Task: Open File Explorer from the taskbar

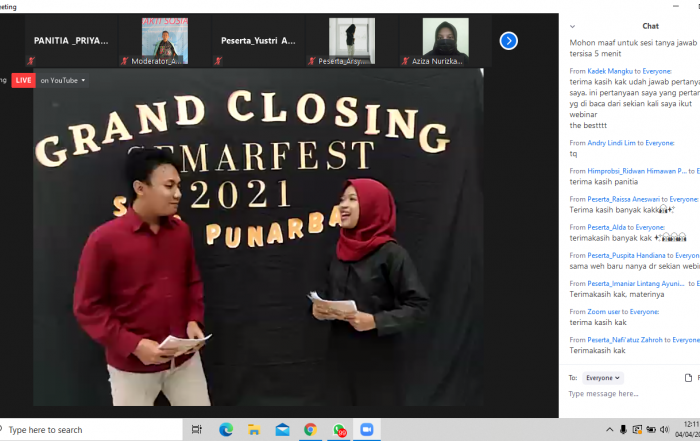Action: [254, 429]
